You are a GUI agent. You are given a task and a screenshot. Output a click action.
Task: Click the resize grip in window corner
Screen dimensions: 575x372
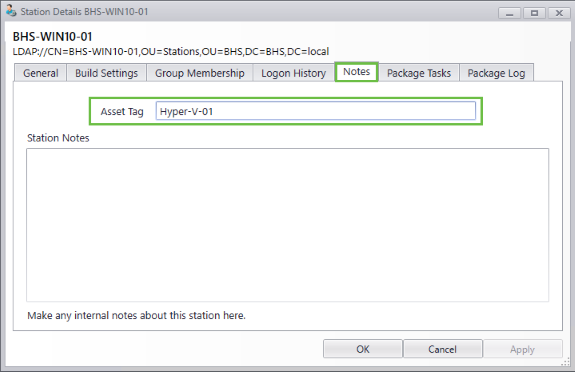(x=566, y=362)
